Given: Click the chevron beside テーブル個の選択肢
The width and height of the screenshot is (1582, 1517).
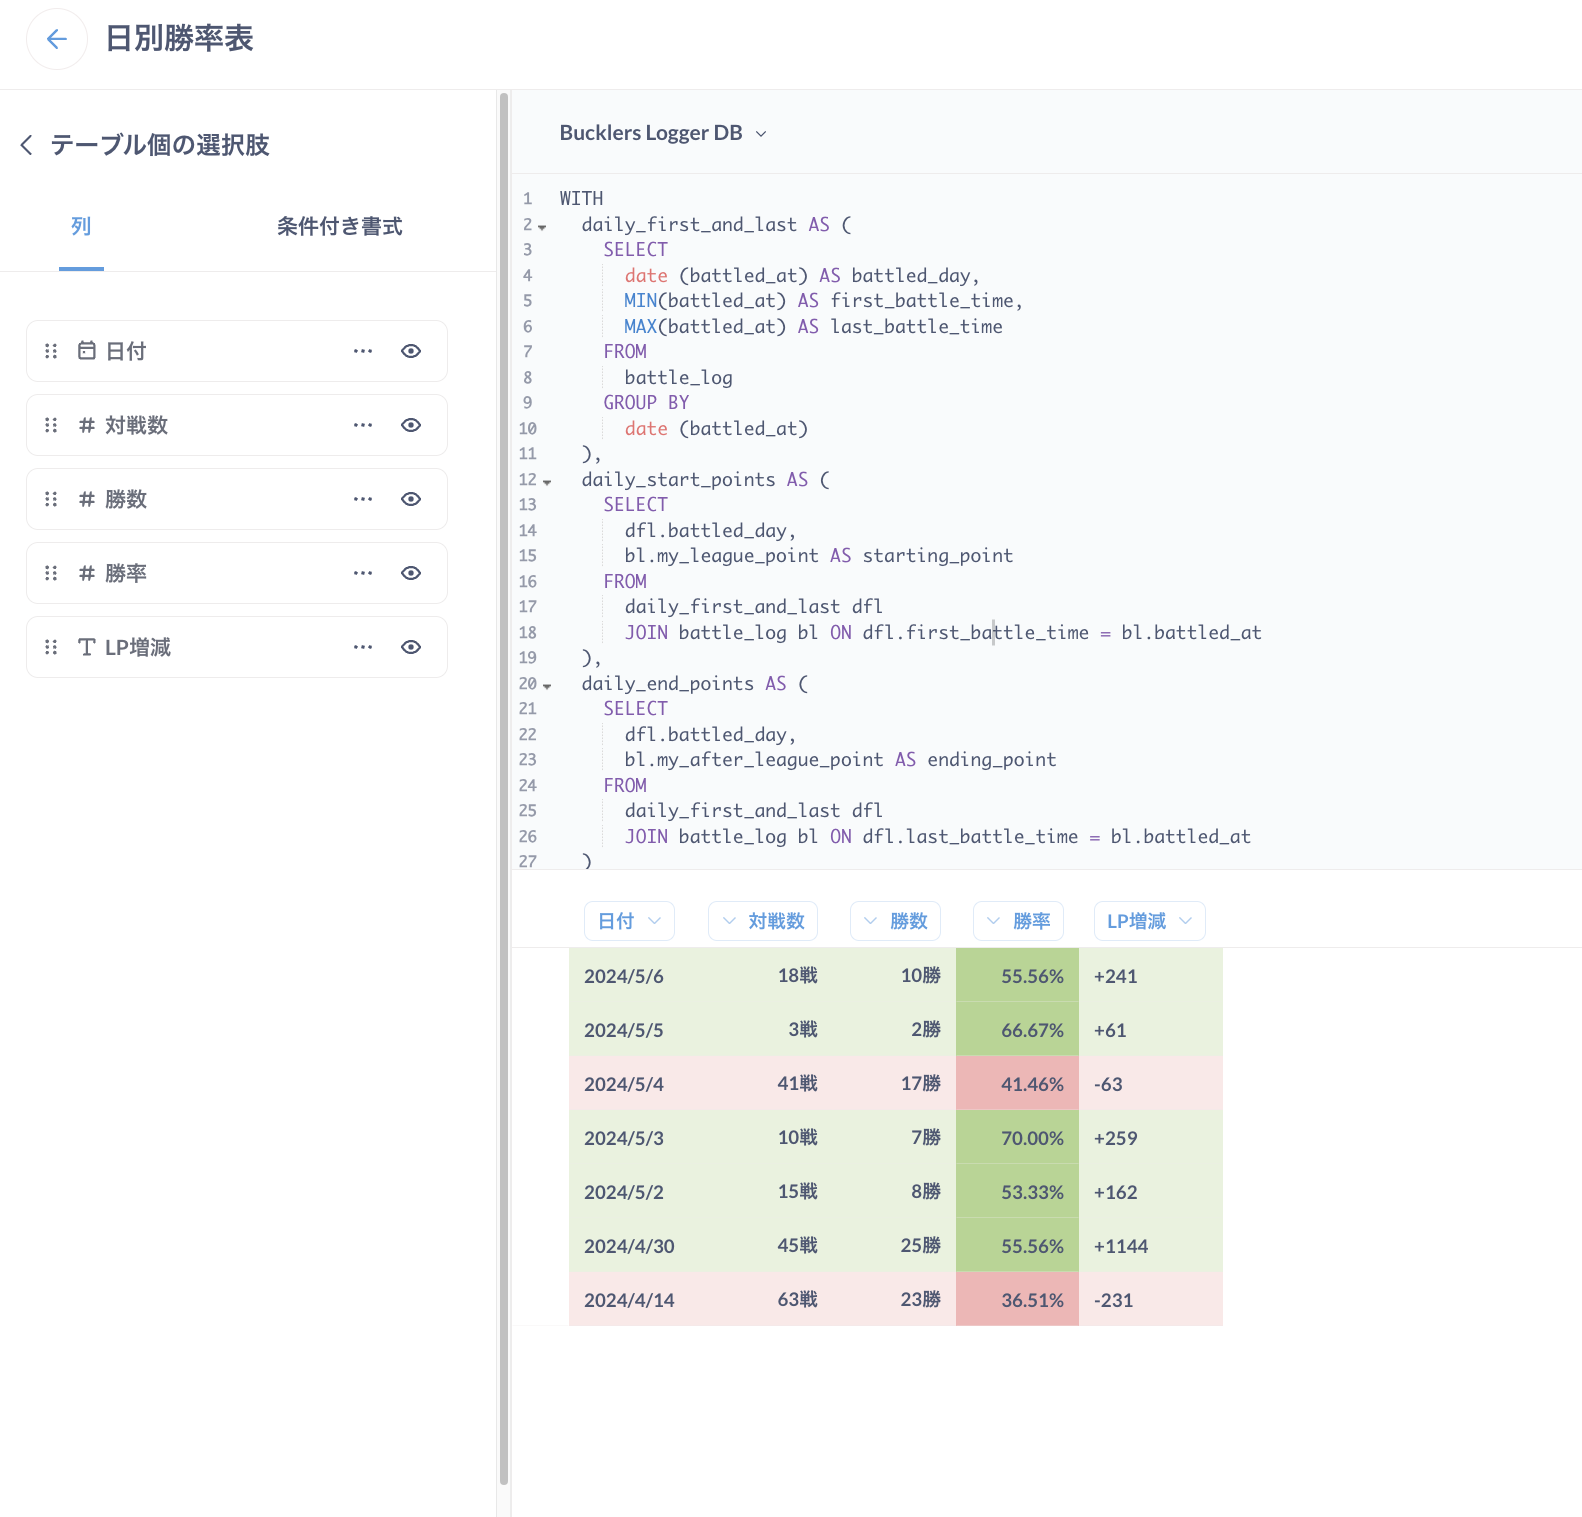Looking at the screenshot, I should [27, 146].
